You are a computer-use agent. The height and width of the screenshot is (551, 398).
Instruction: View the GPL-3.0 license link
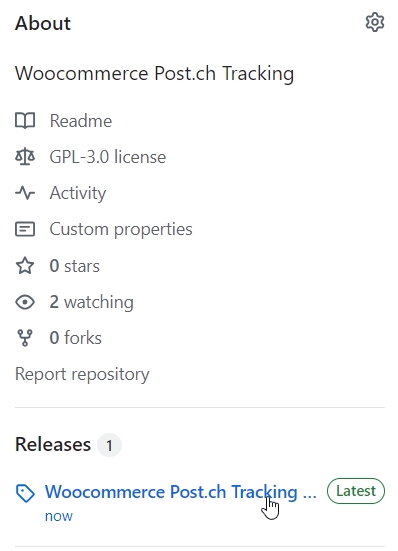point(107,157)
